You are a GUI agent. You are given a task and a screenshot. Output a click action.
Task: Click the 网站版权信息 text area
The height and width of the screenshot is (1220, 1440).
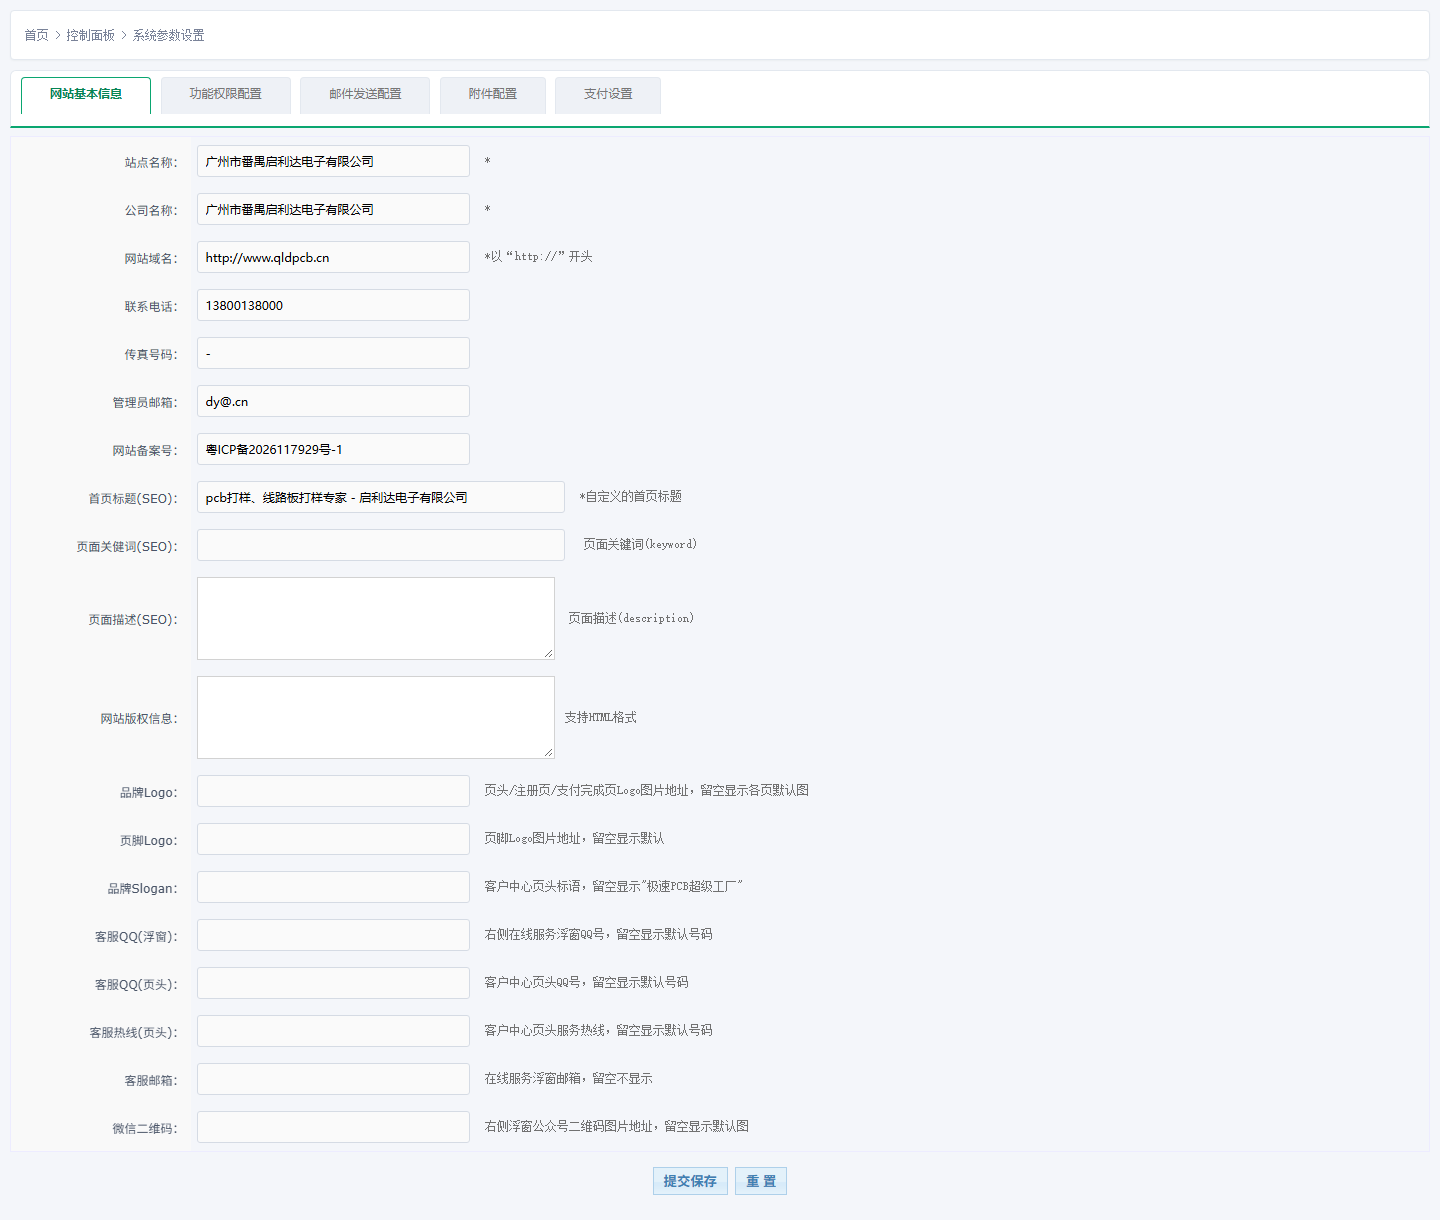click(x=376, y=717)
